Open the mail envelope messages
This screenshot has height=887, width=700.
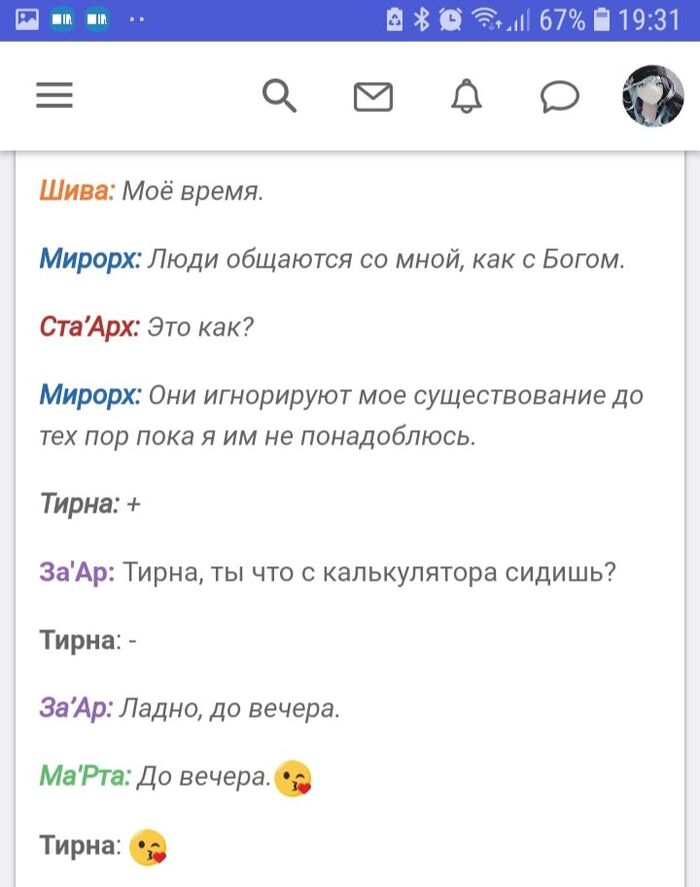373,97
